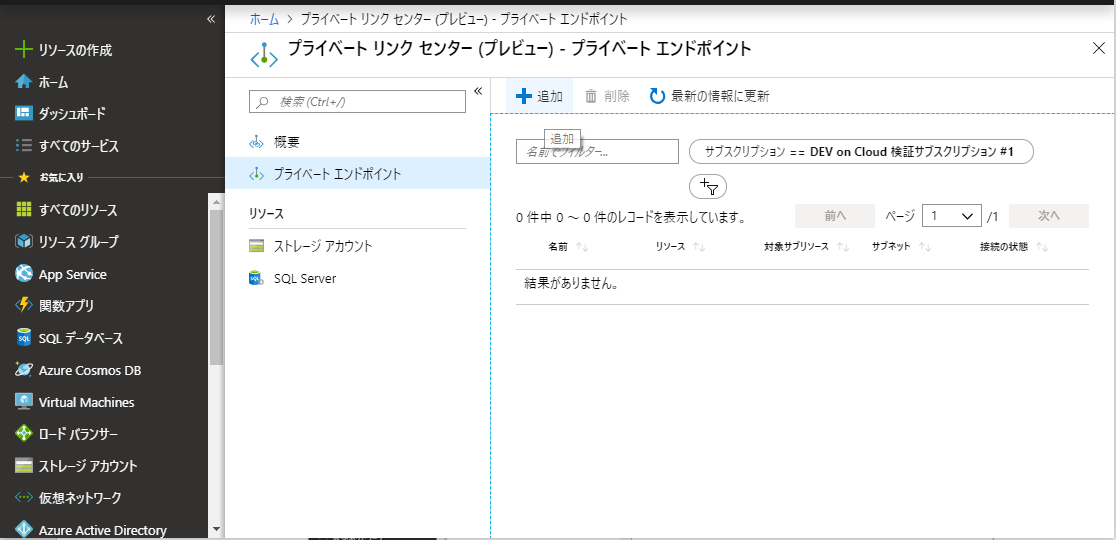
Task: Click the sidebar scrollbar down arrow
Action: [x=216, y=529]
